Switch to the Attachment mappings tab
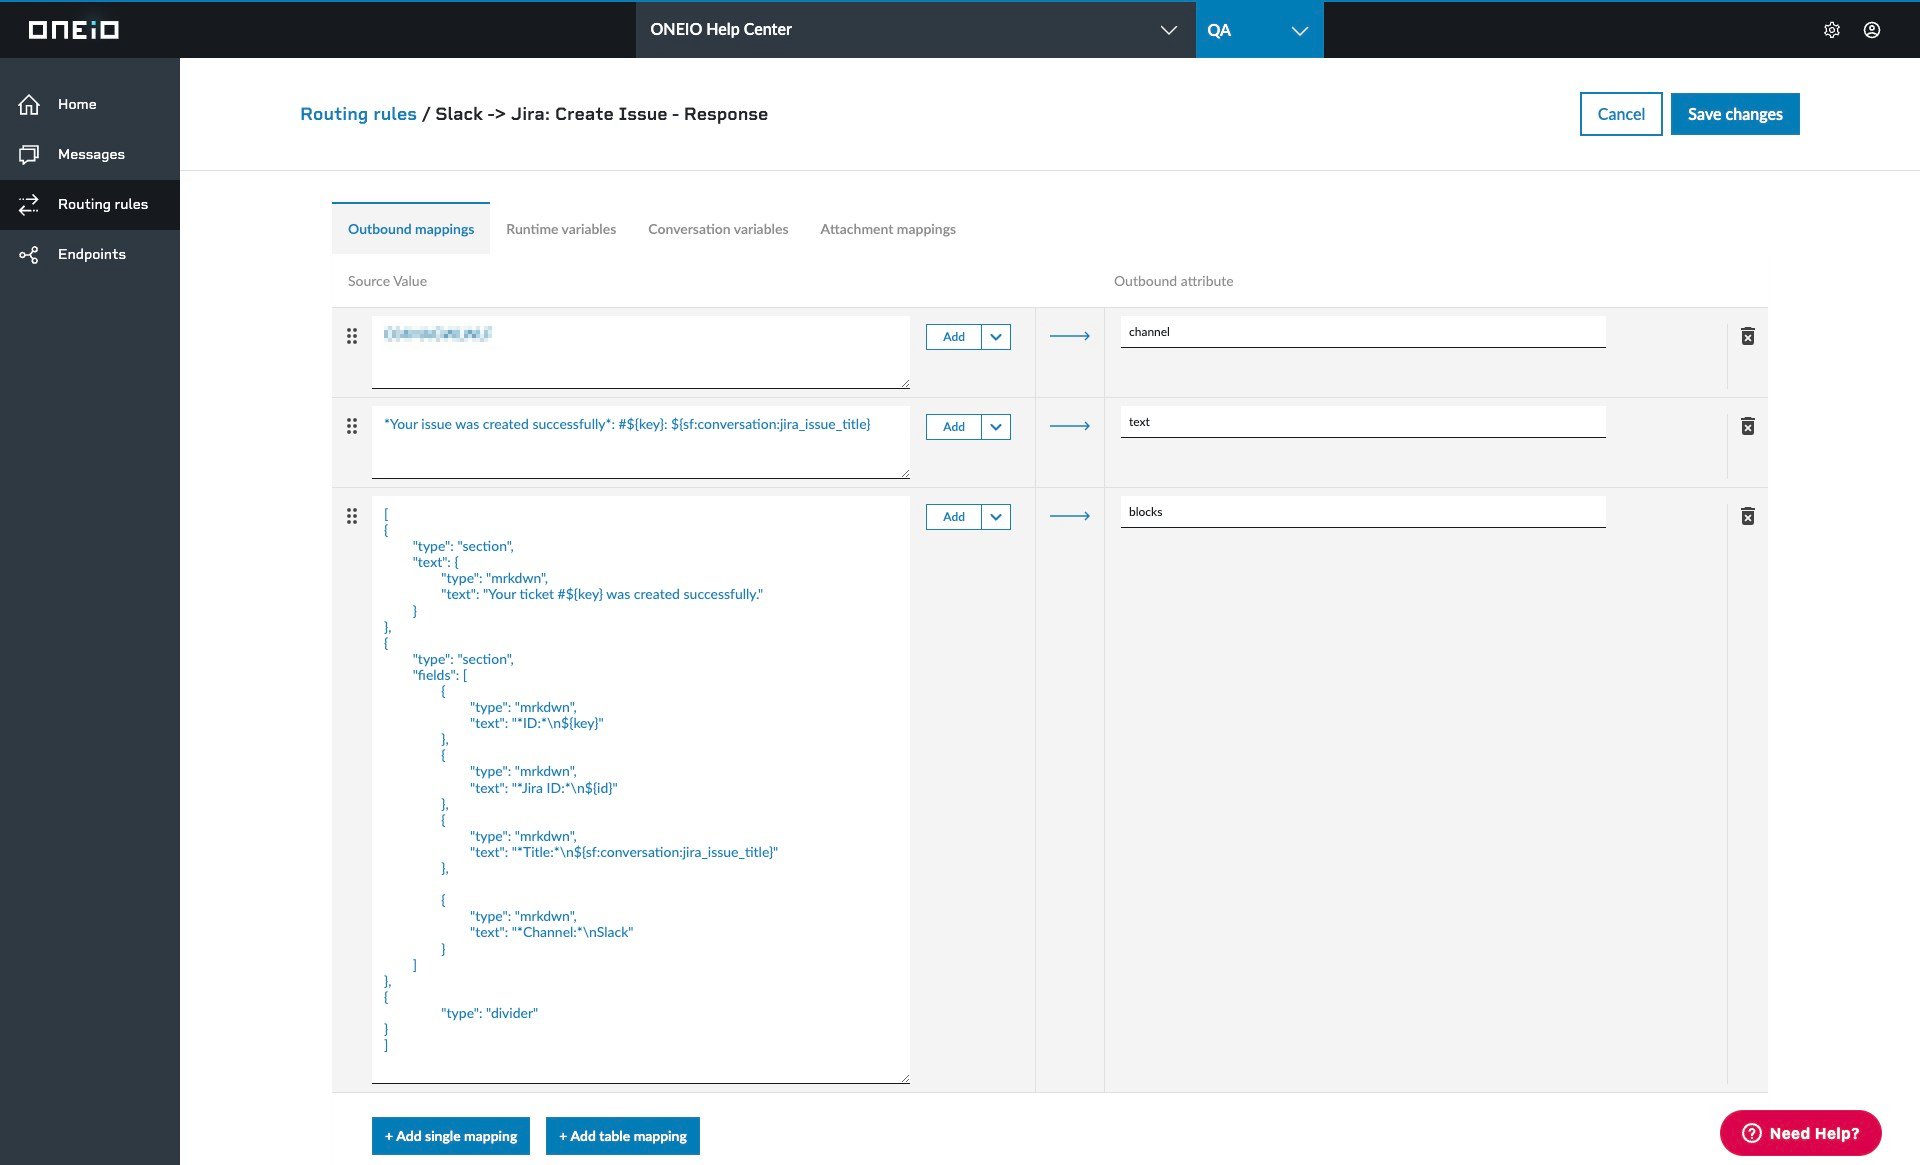1920x1165 pixels. [x=887, y=229]
